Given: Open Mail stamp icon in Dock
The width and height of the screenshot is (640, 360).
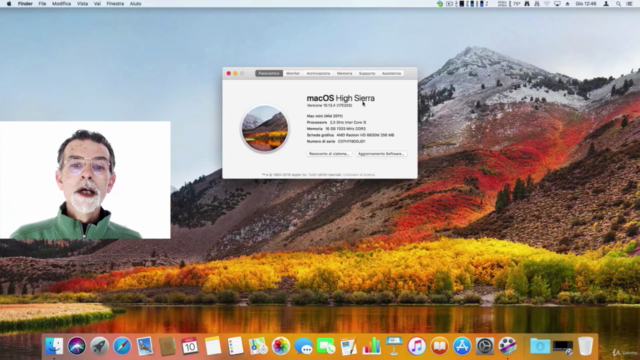Looking at the screenshot, I should tap(144, 347).
